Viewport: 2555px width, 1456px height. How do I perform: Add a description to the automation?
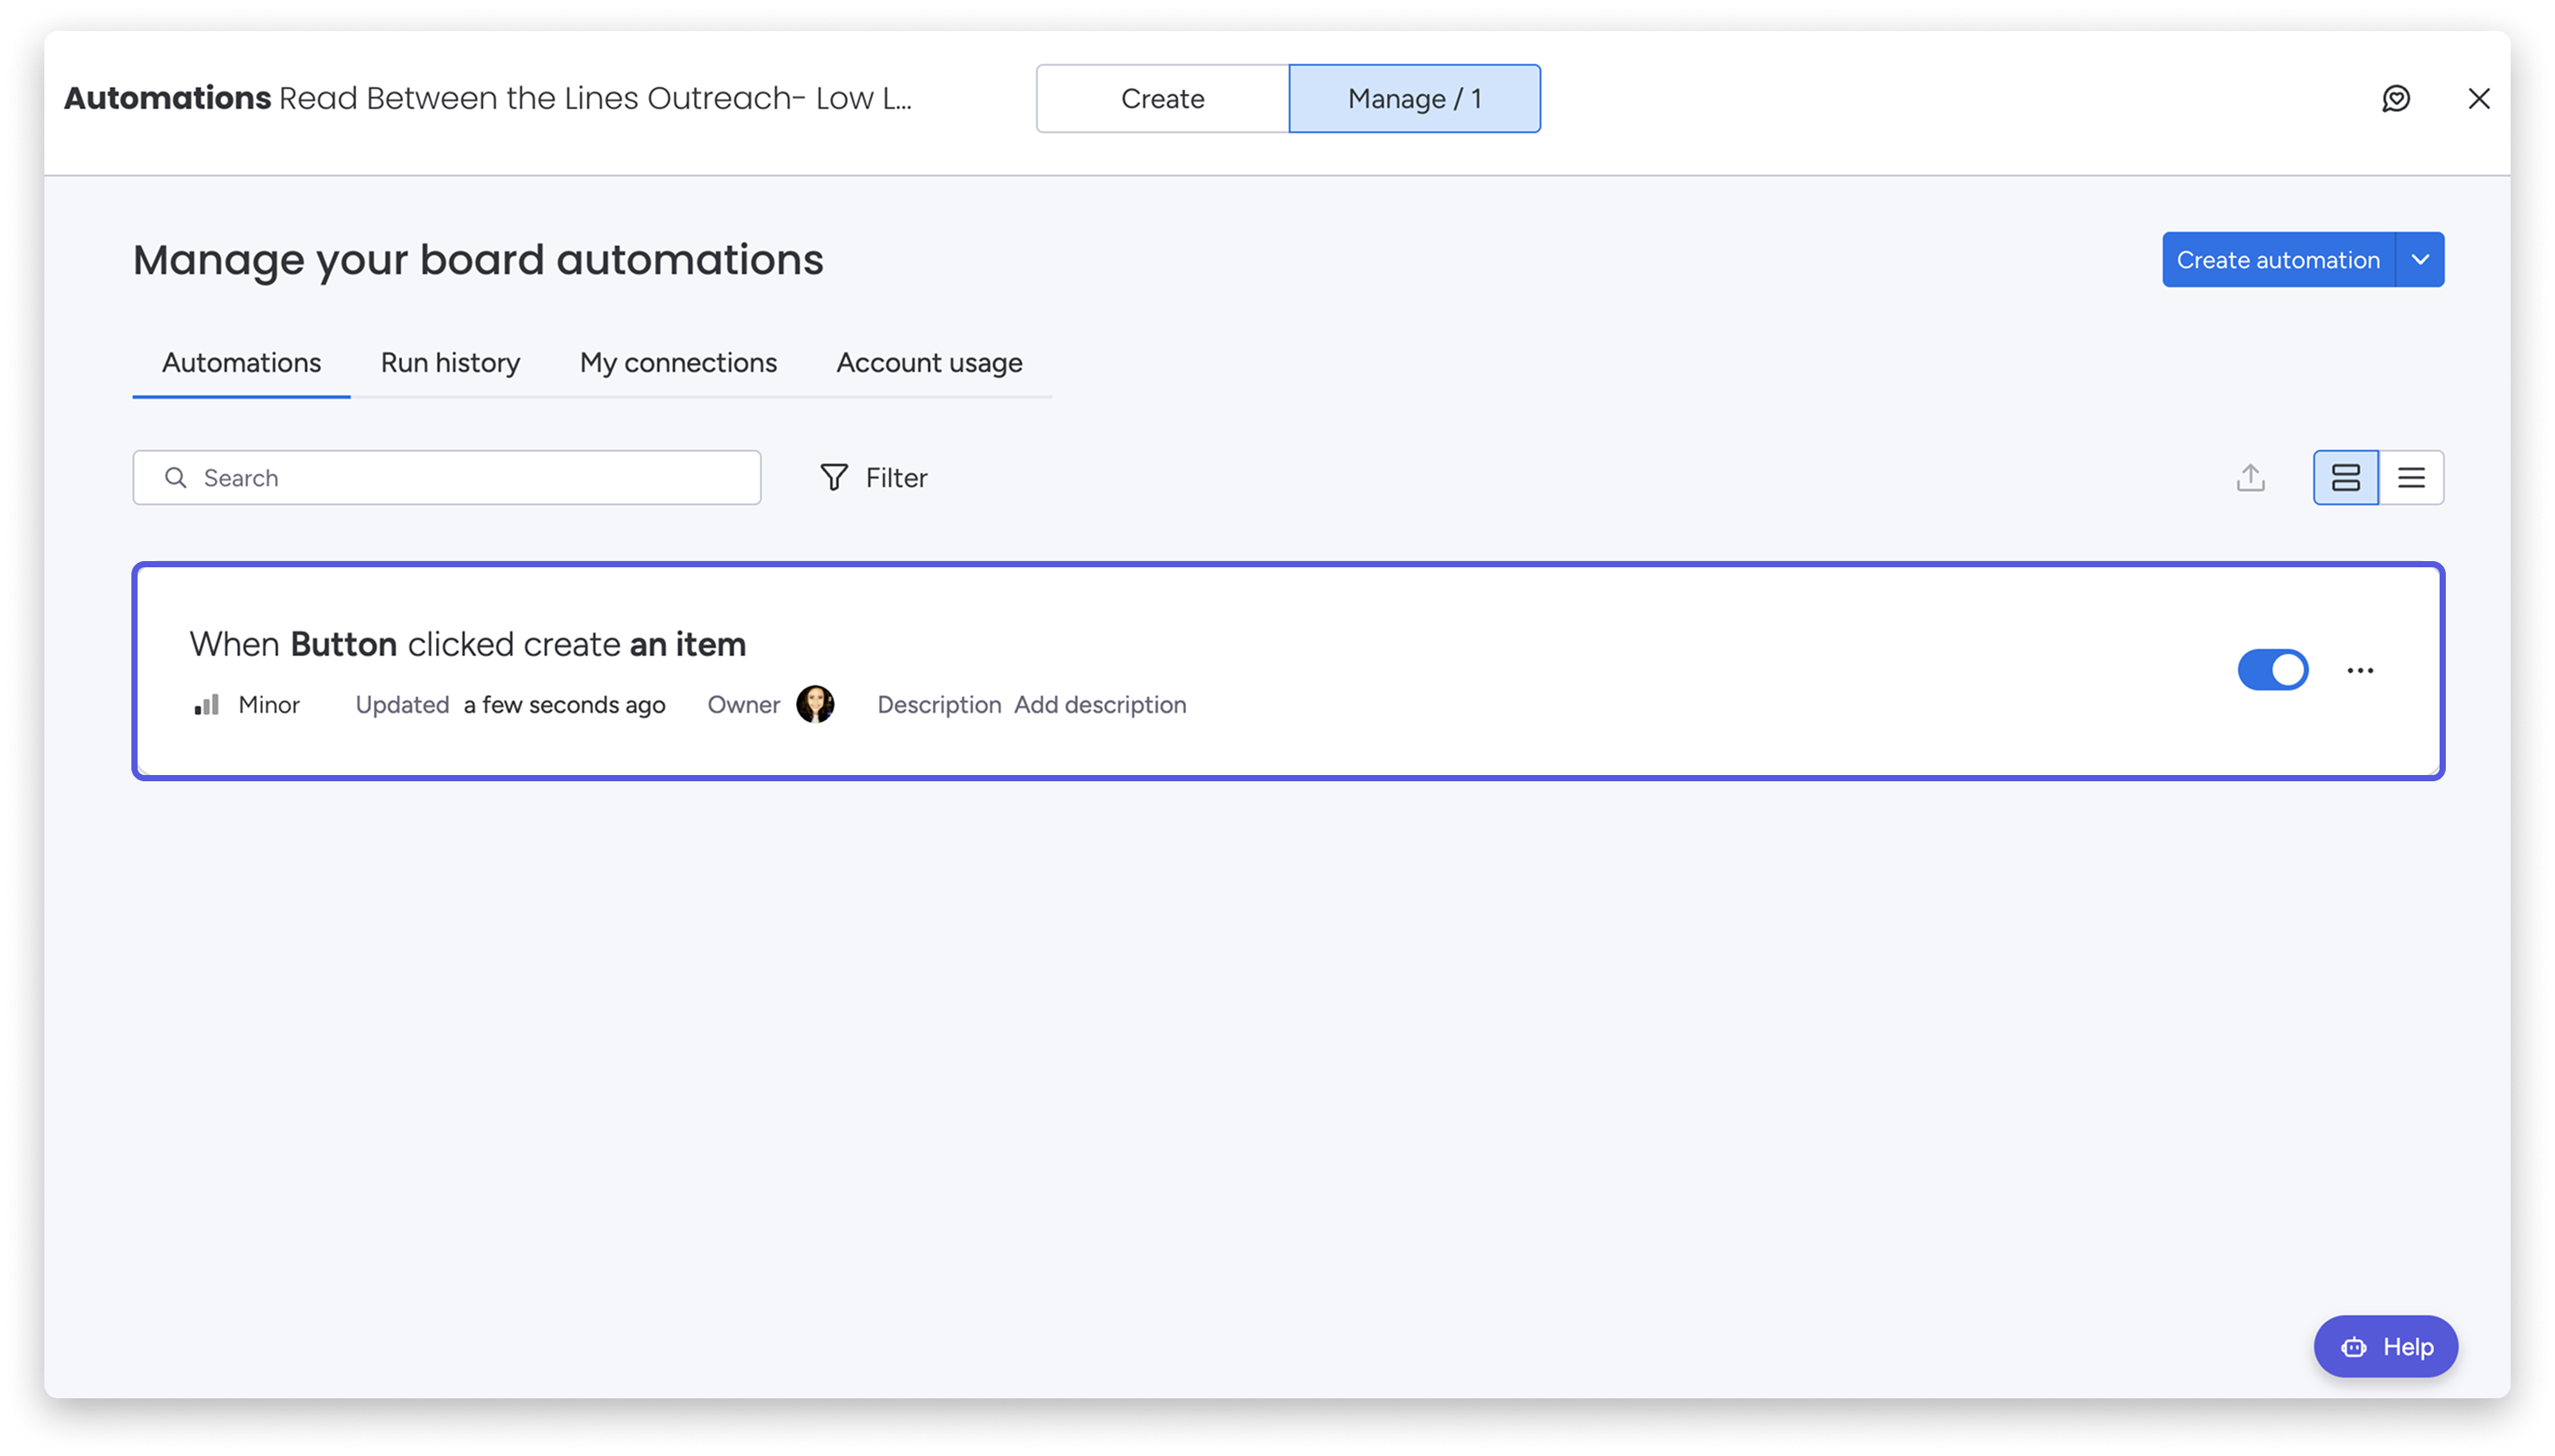tap(1100, 704)
